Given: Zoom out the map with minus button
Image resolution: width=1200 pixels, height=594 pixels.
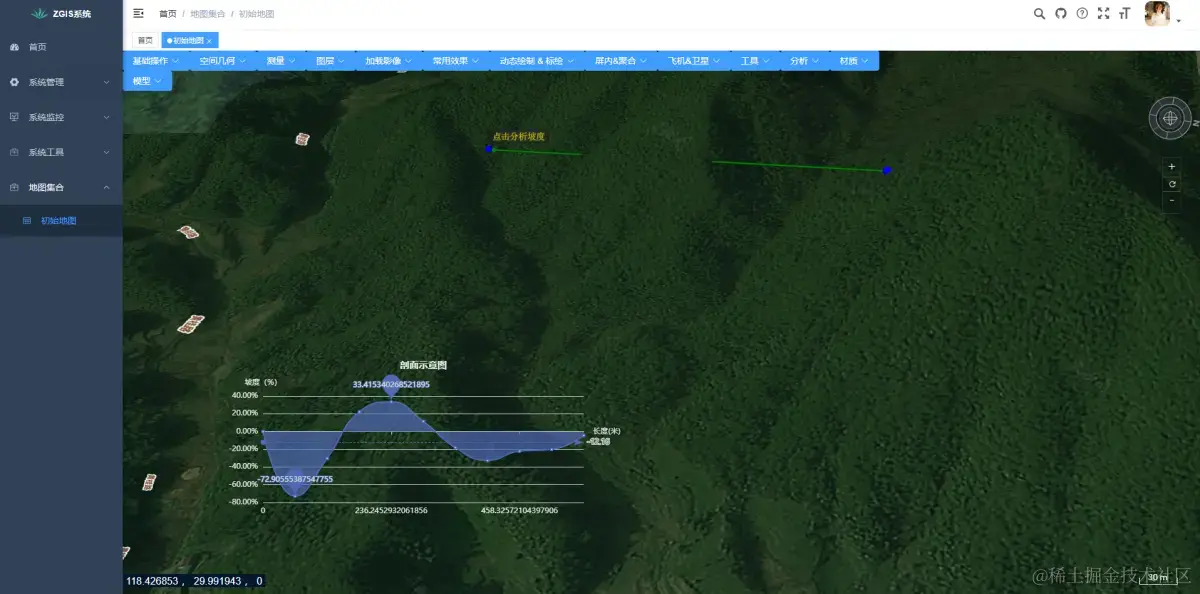Looking at the screenshot, I should click(1172, 201).
